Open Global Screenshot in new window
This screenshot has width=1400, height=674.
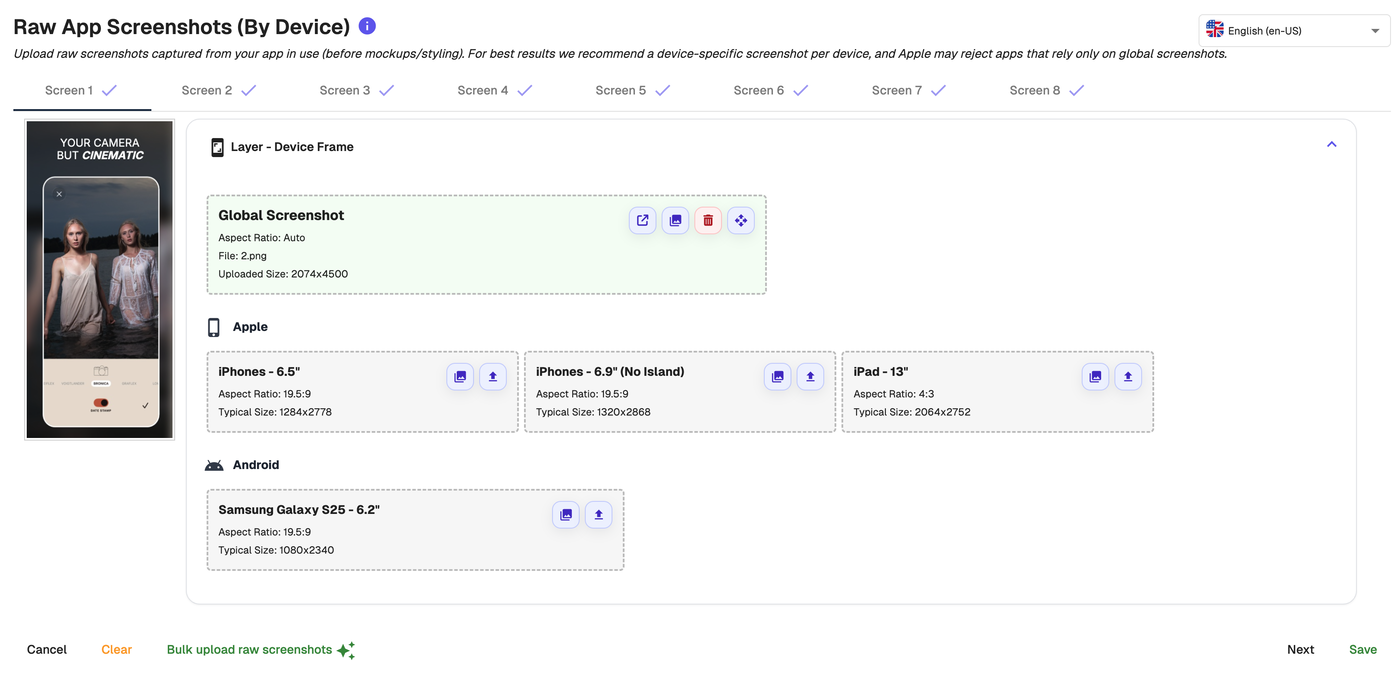643,221
